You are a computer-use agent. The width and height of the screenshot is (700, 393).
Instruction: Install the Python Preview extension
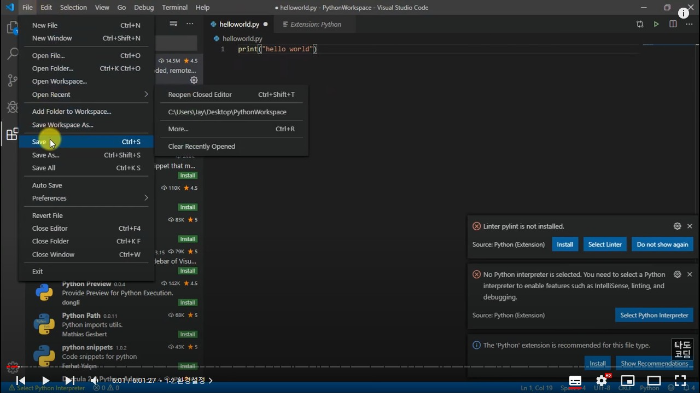188,303
